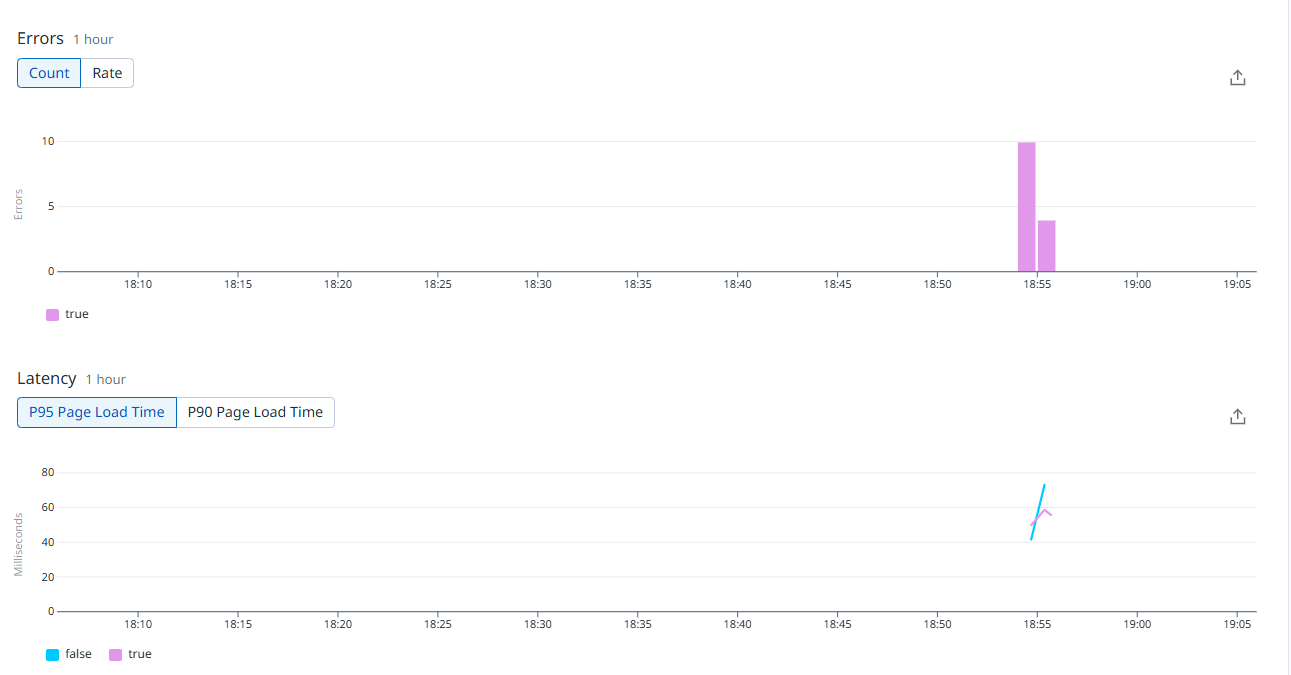The image size is (1291, 675).
Task: Click the '1 hour' label beside Latency
Action: click(105, 379)
